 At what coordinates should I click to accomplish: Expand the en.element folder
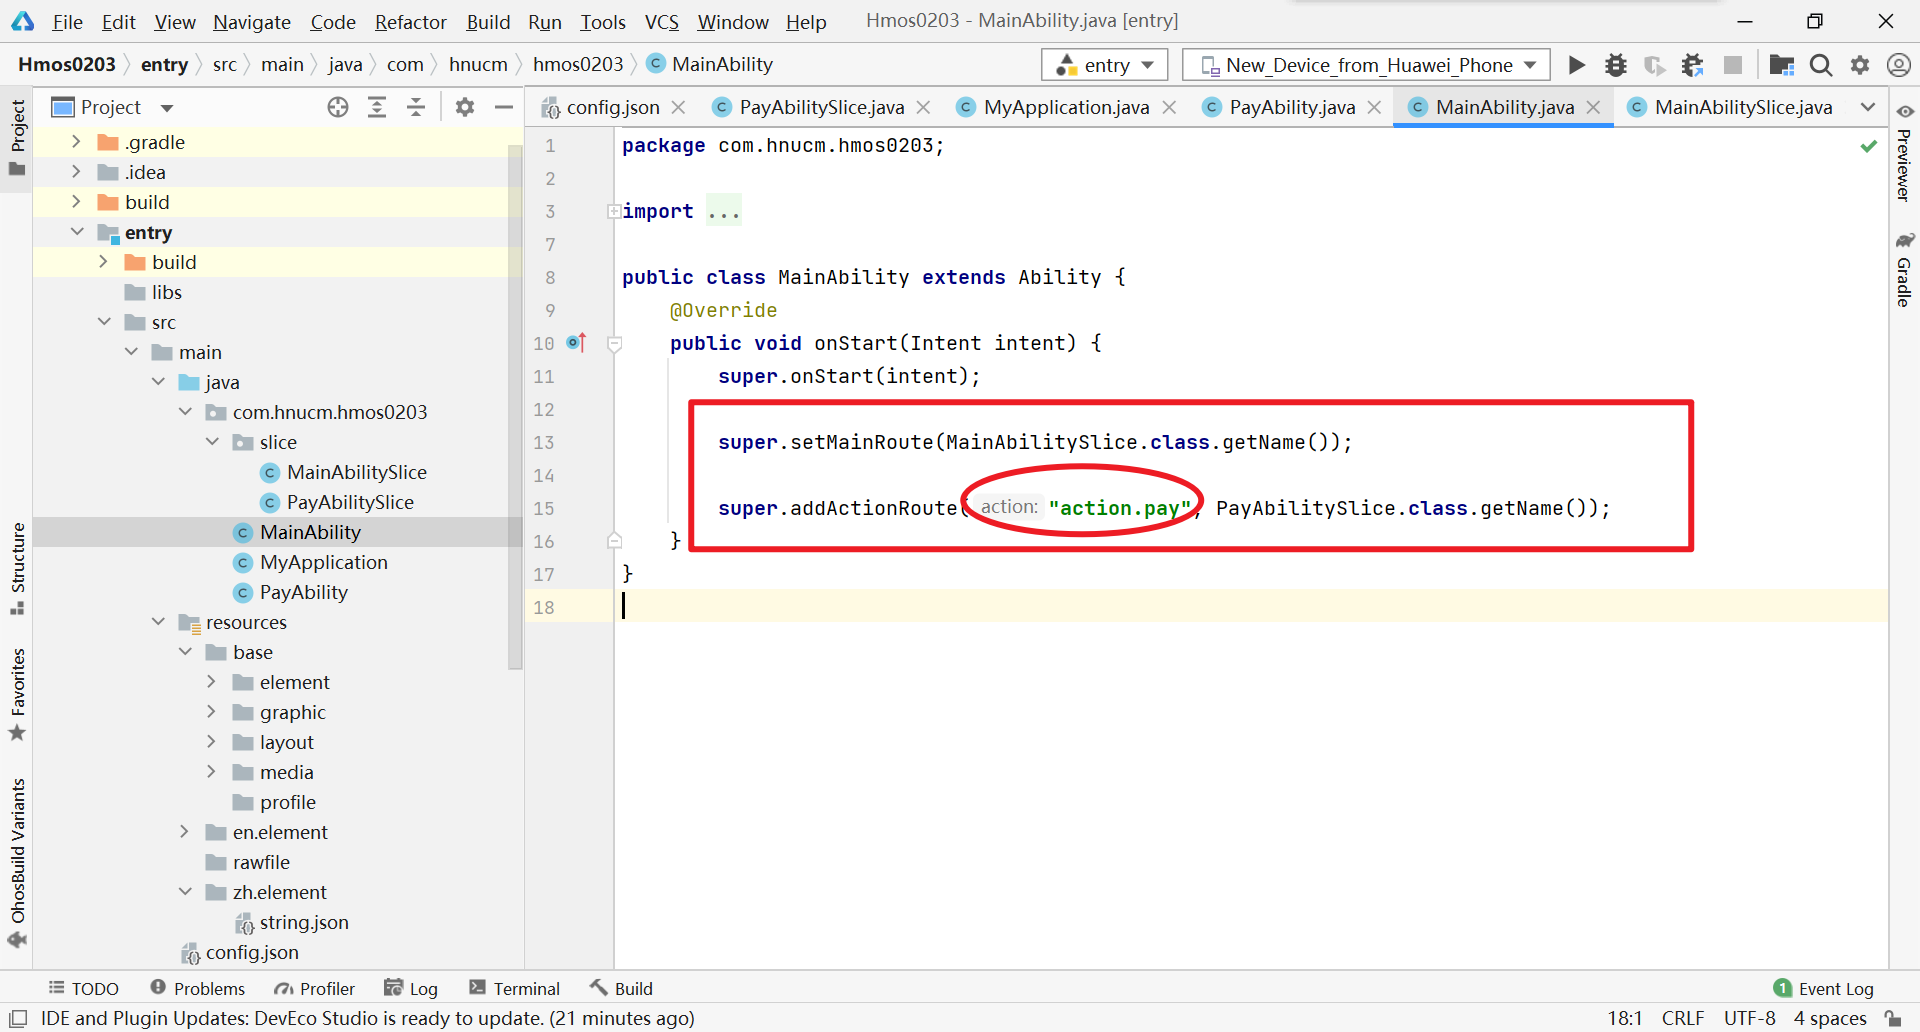coord(184,832)
